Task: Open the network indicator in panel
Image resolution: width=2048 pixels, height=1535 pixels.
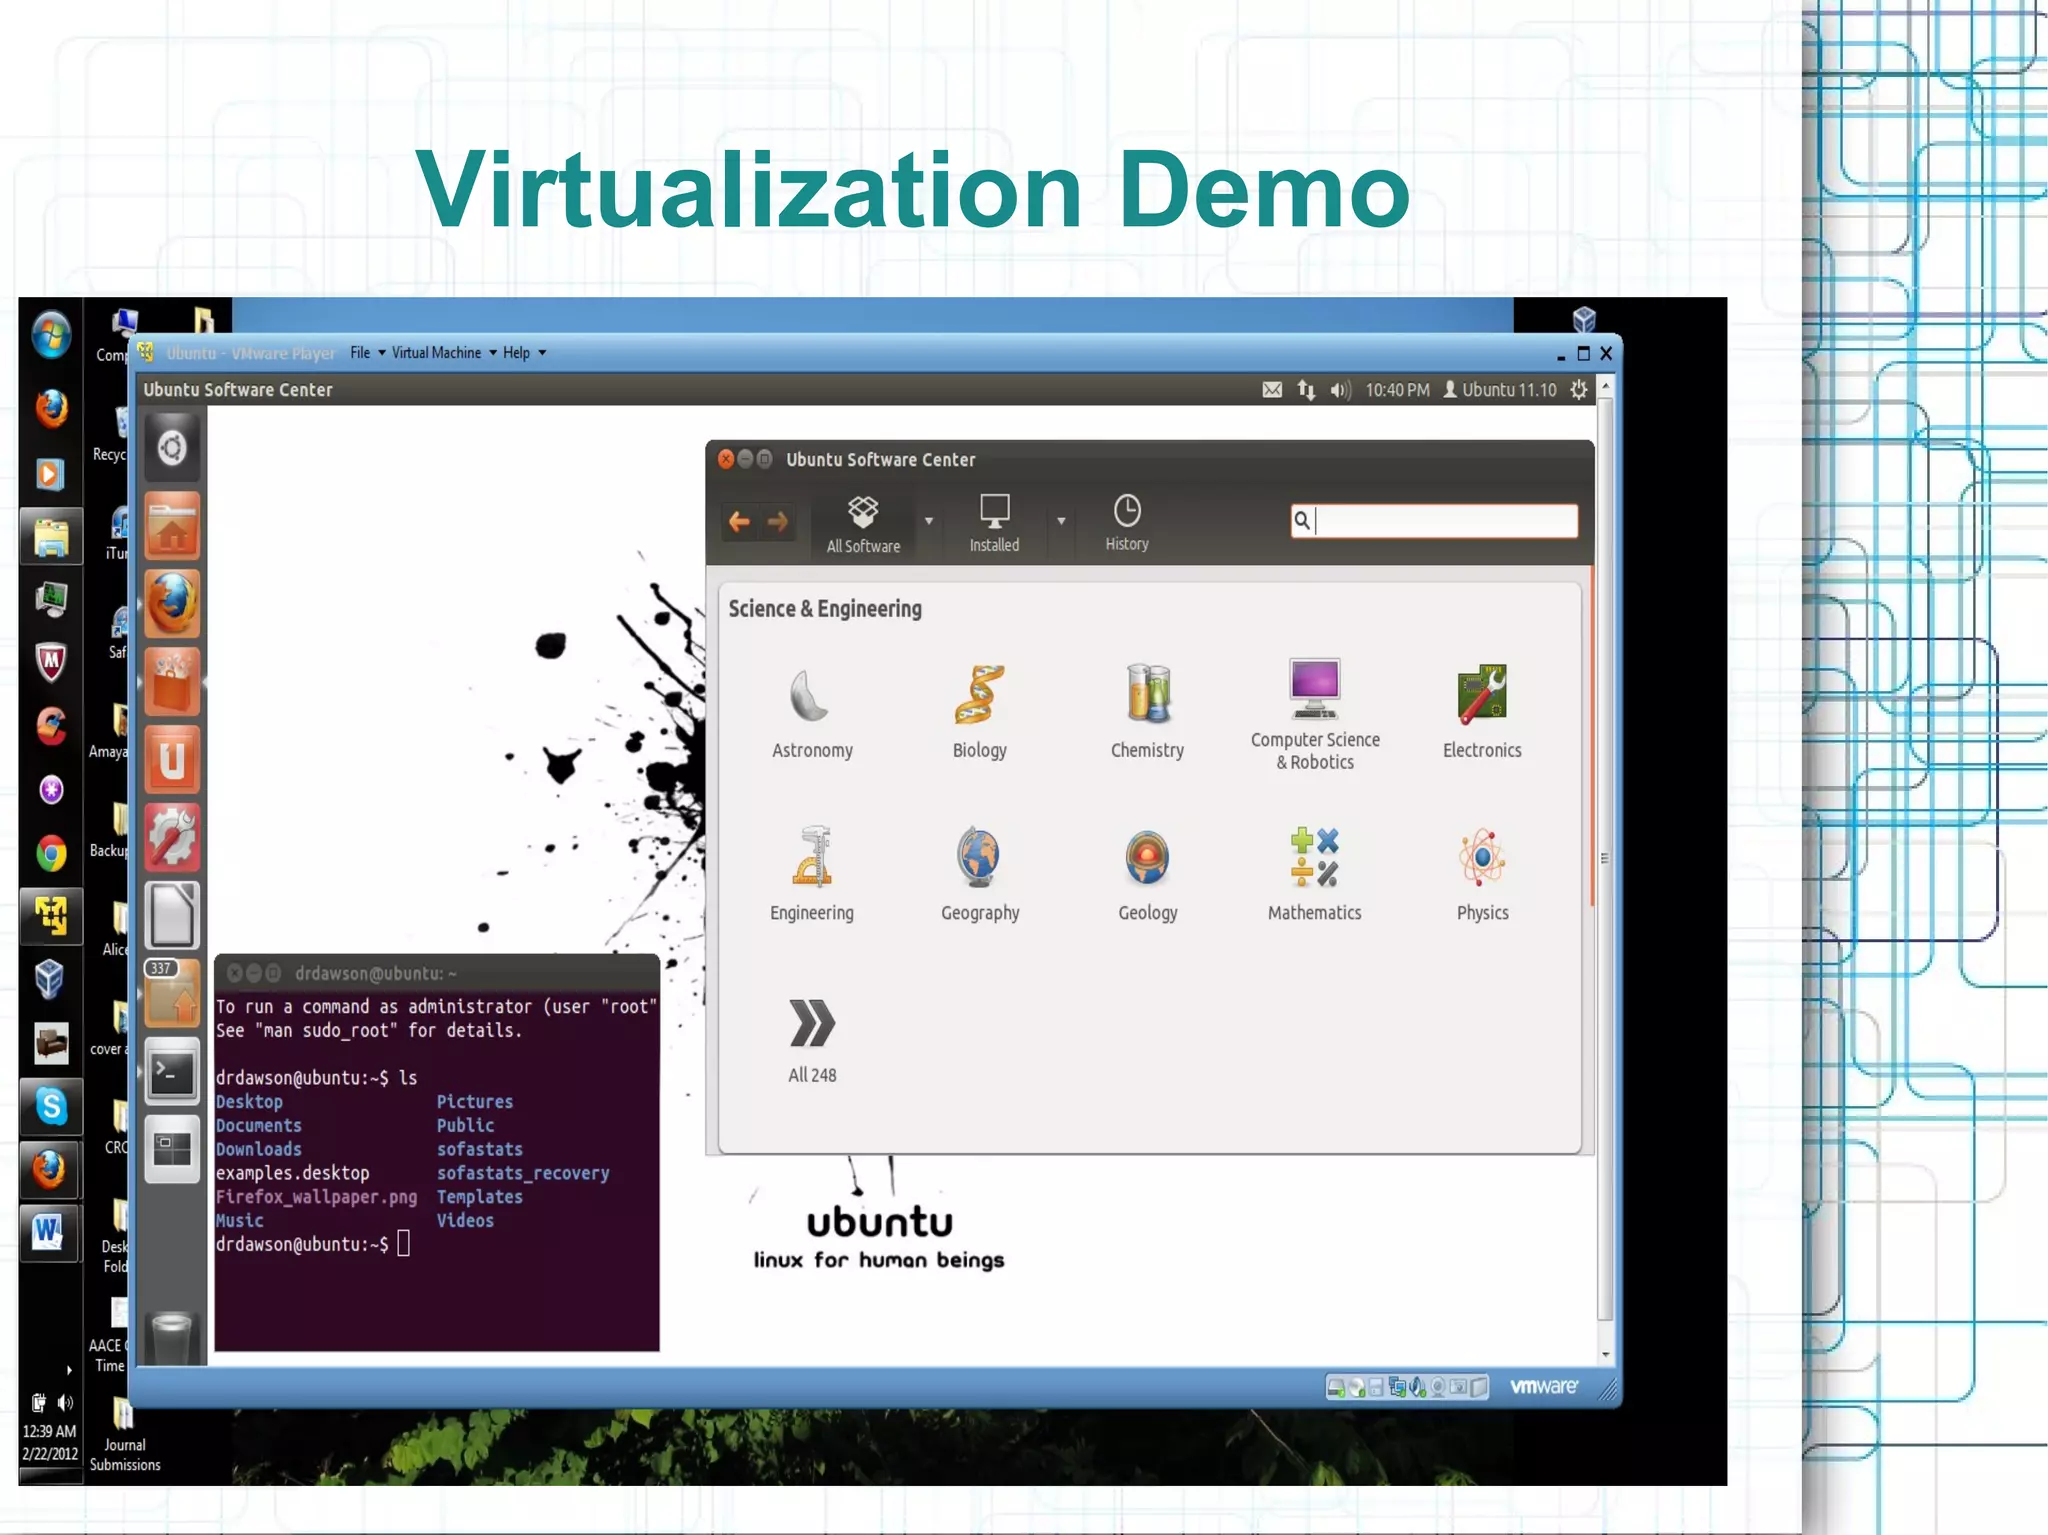Action: [1306, 390]
